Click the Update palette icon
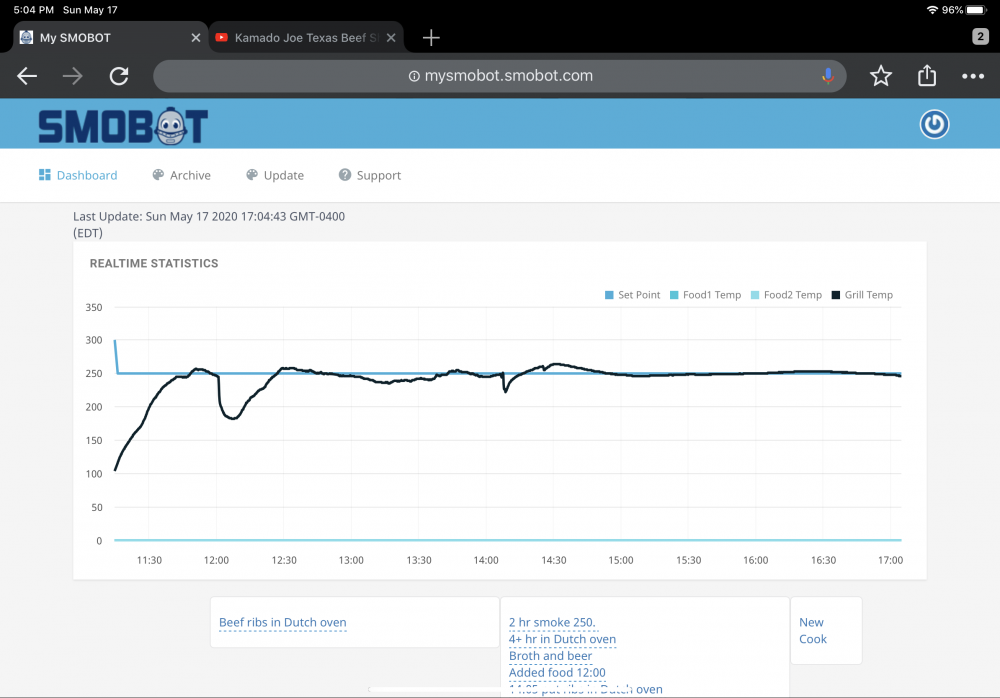Viewport: 1000px width, 698px height. coord(252,175)
